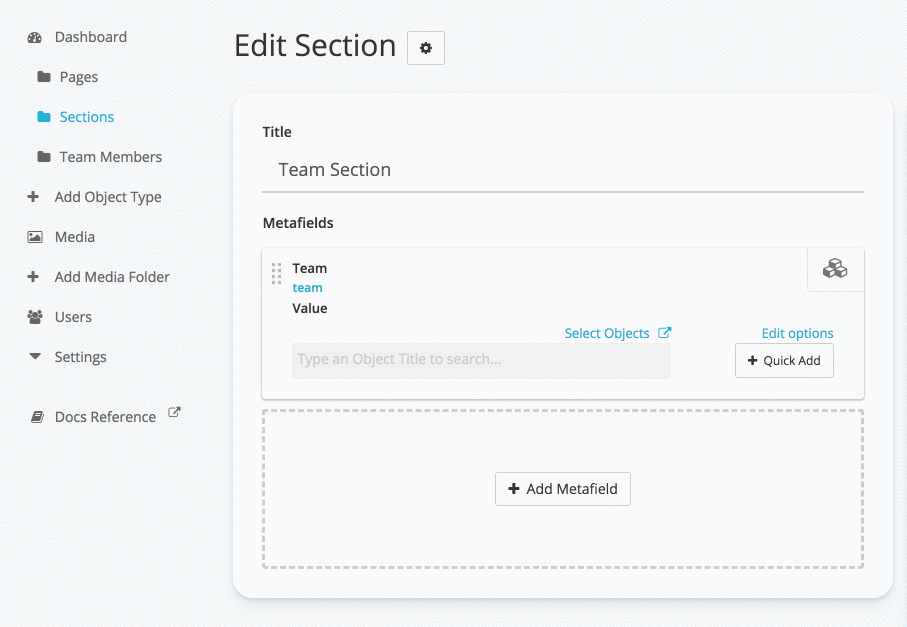Open the Edit options link
This screenshot has height=627, width=907.
click(797, 333)
